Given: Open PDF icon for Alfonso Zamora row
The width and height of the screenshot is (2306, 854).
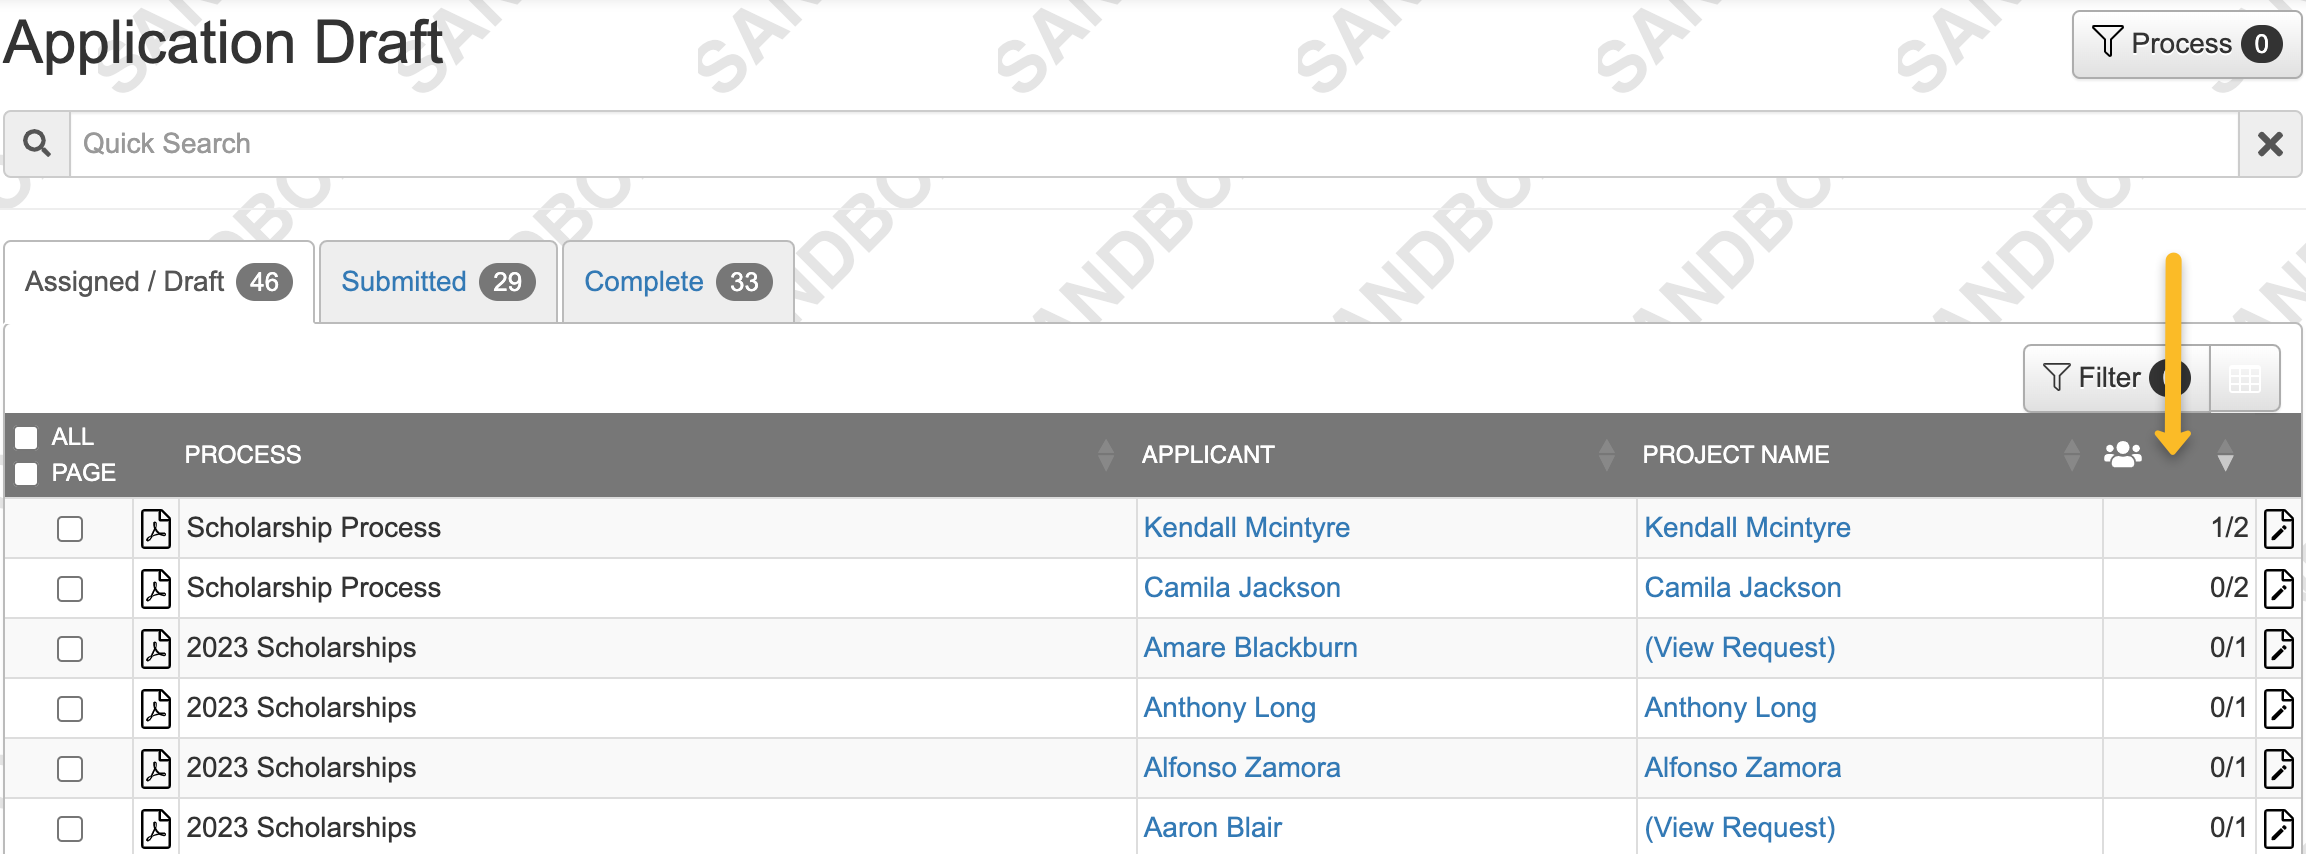Looking at the screenshot, I should click(x=156, y=768).
